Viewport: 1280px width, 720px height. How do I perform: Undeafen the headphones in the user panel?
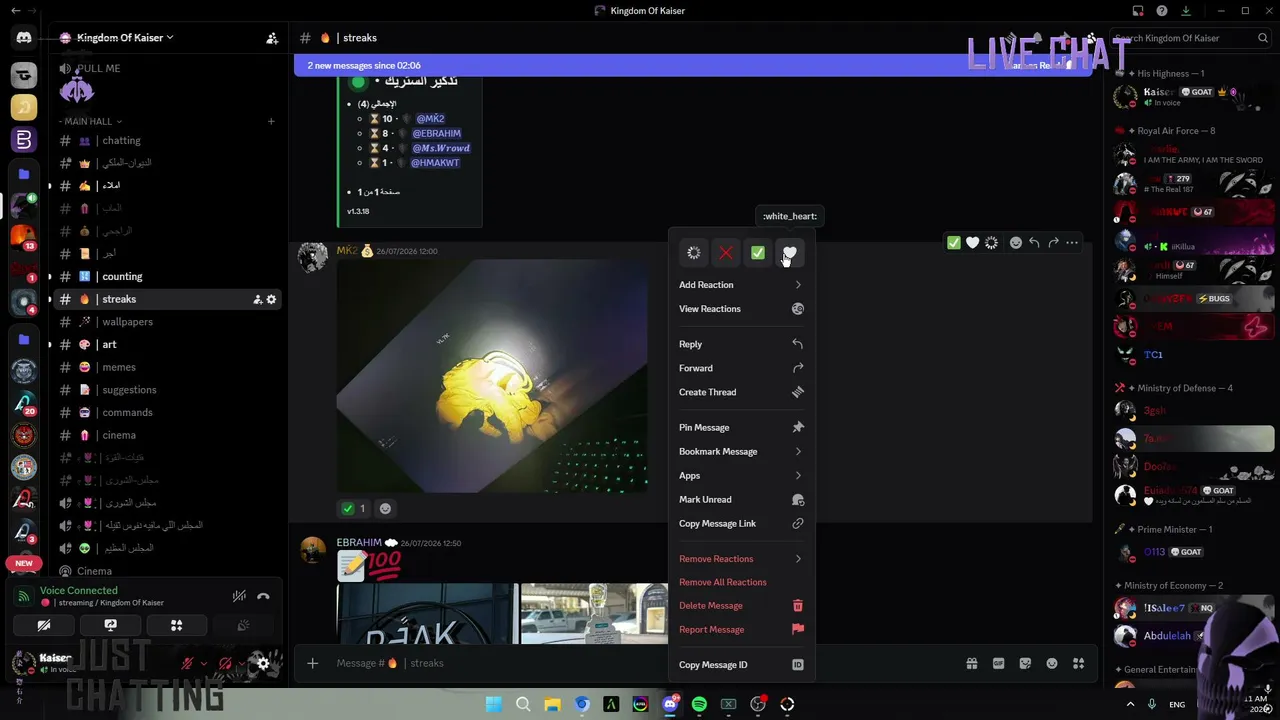pos(225,663)
